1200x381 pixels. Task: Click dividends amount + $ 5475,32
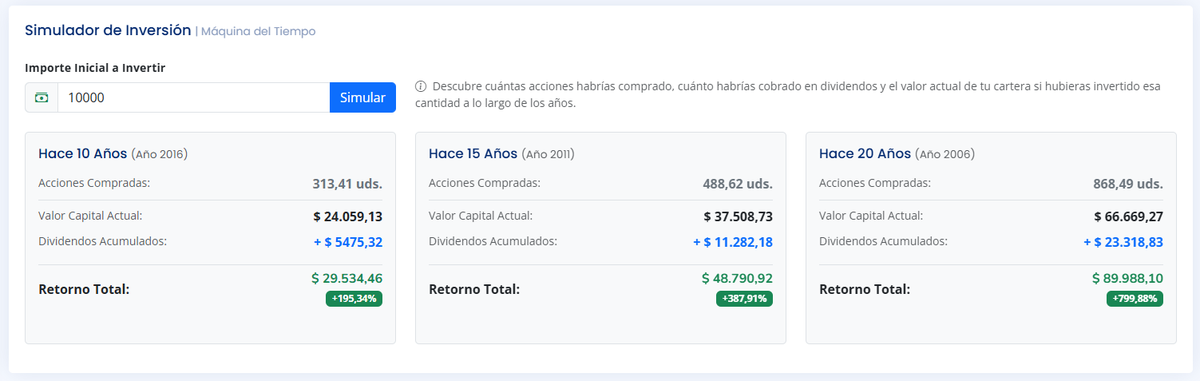coord(347,242)
